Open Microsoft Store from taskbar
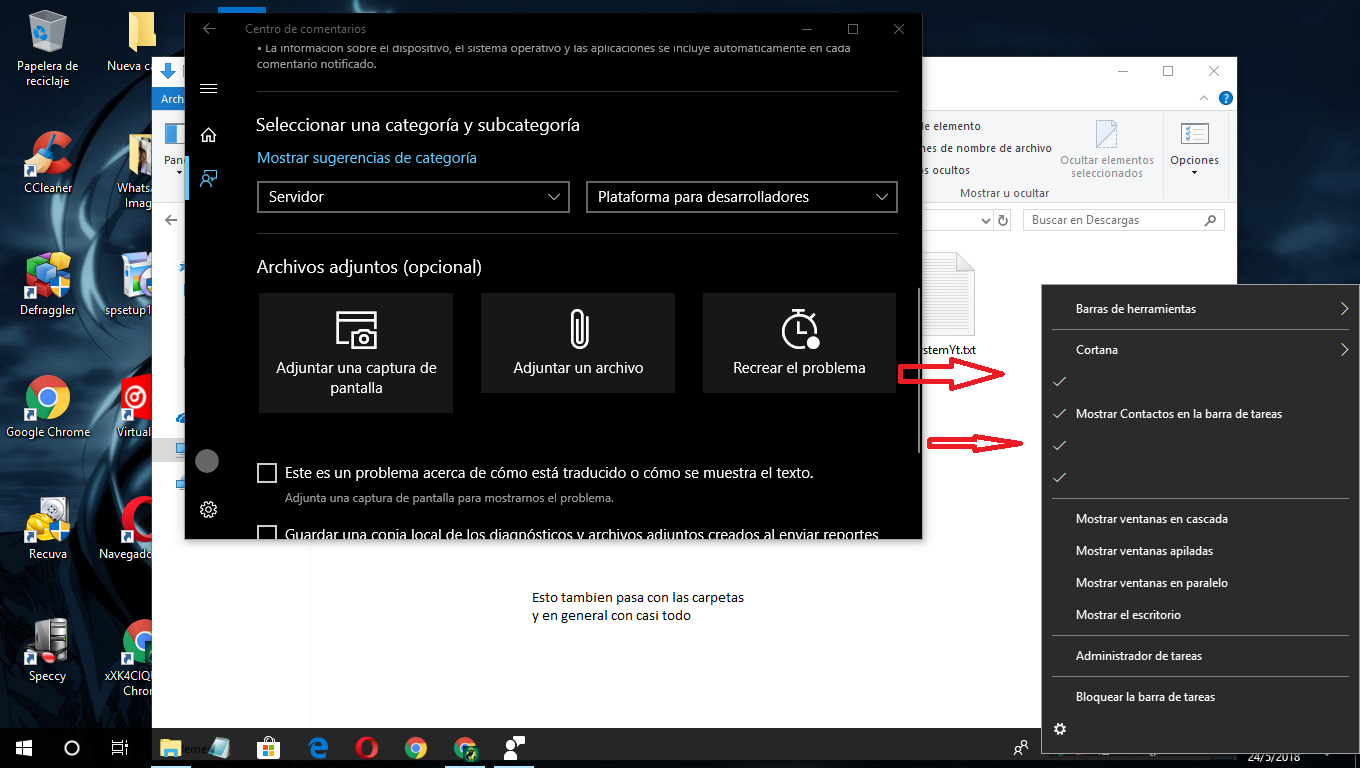 click(268, 747)
